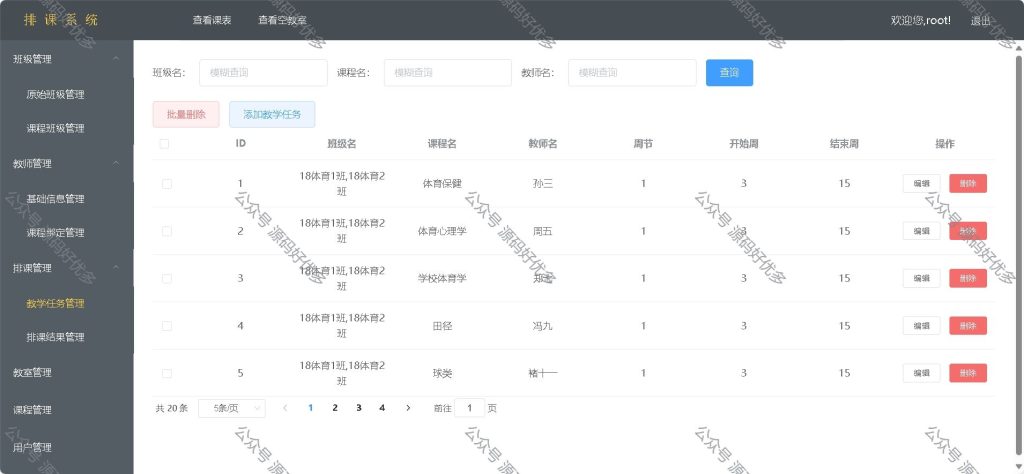Collapse the 教师管理 menu group

116,163
